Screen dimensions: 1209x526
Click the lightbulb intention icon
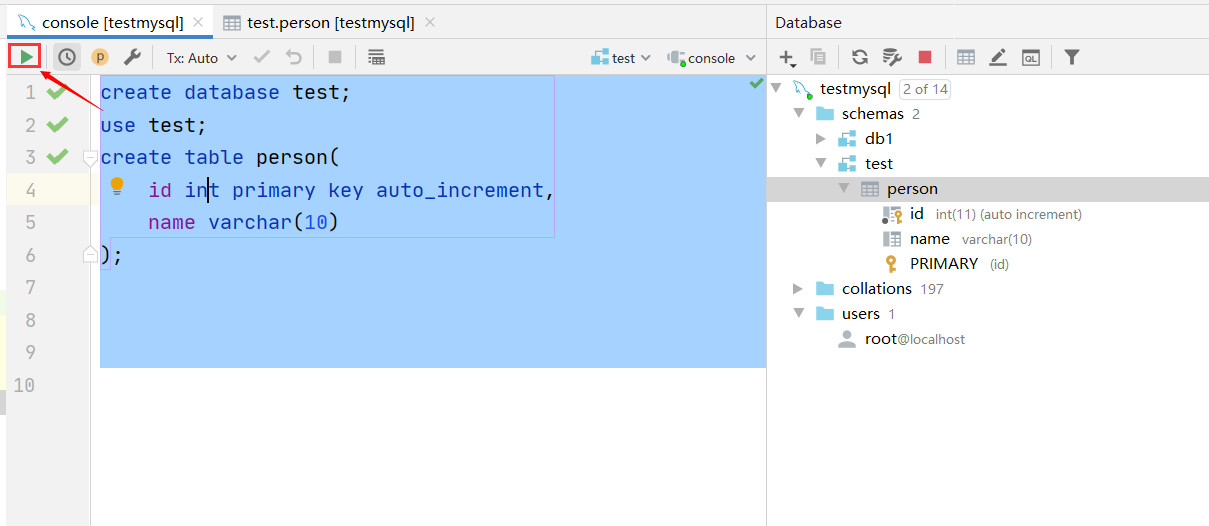pos(116,186)
